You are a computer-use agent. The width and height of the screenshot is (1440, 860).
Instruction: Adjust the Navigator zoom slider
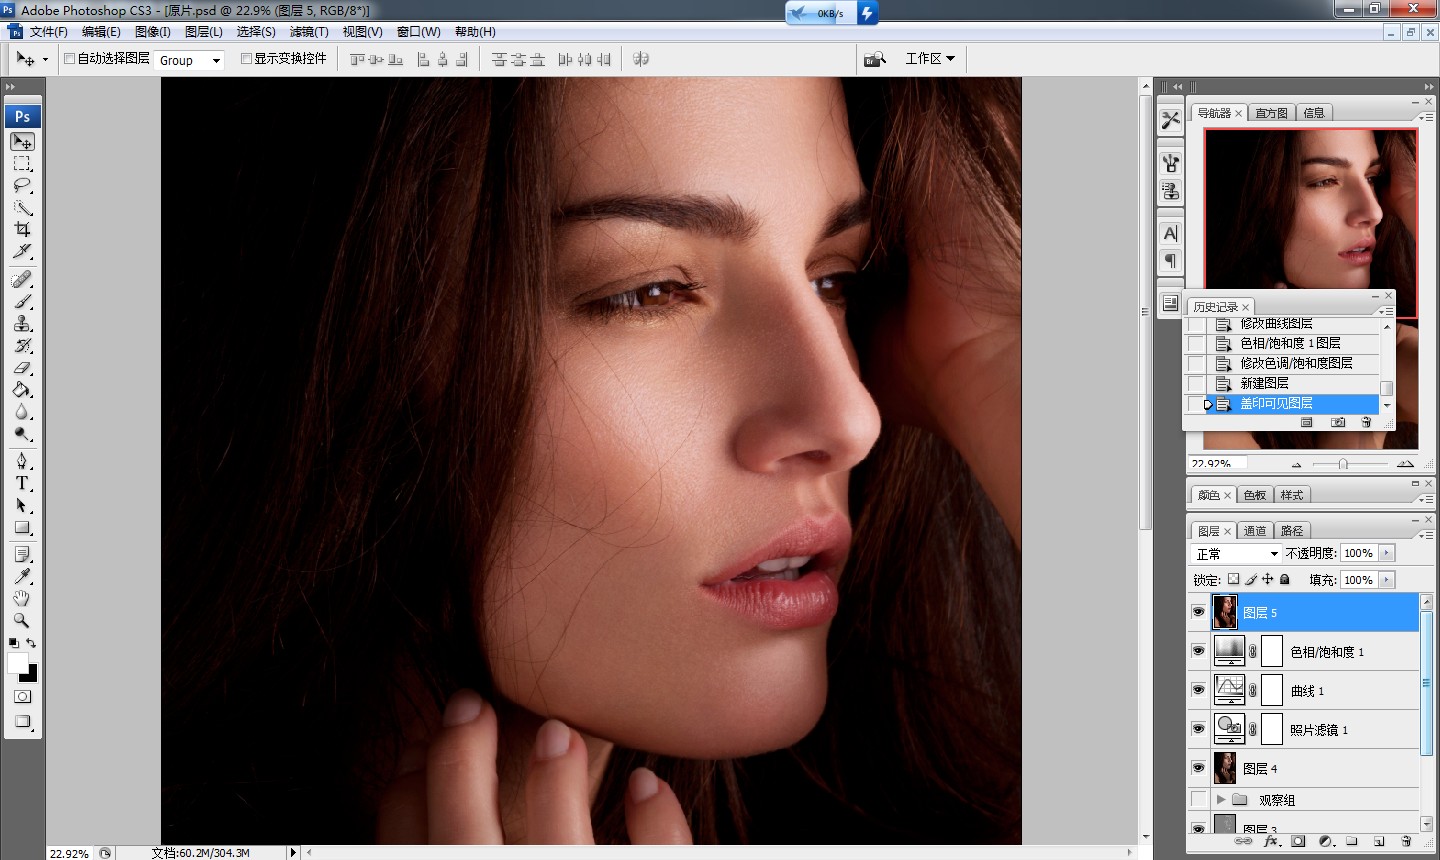coord(1343,464)
